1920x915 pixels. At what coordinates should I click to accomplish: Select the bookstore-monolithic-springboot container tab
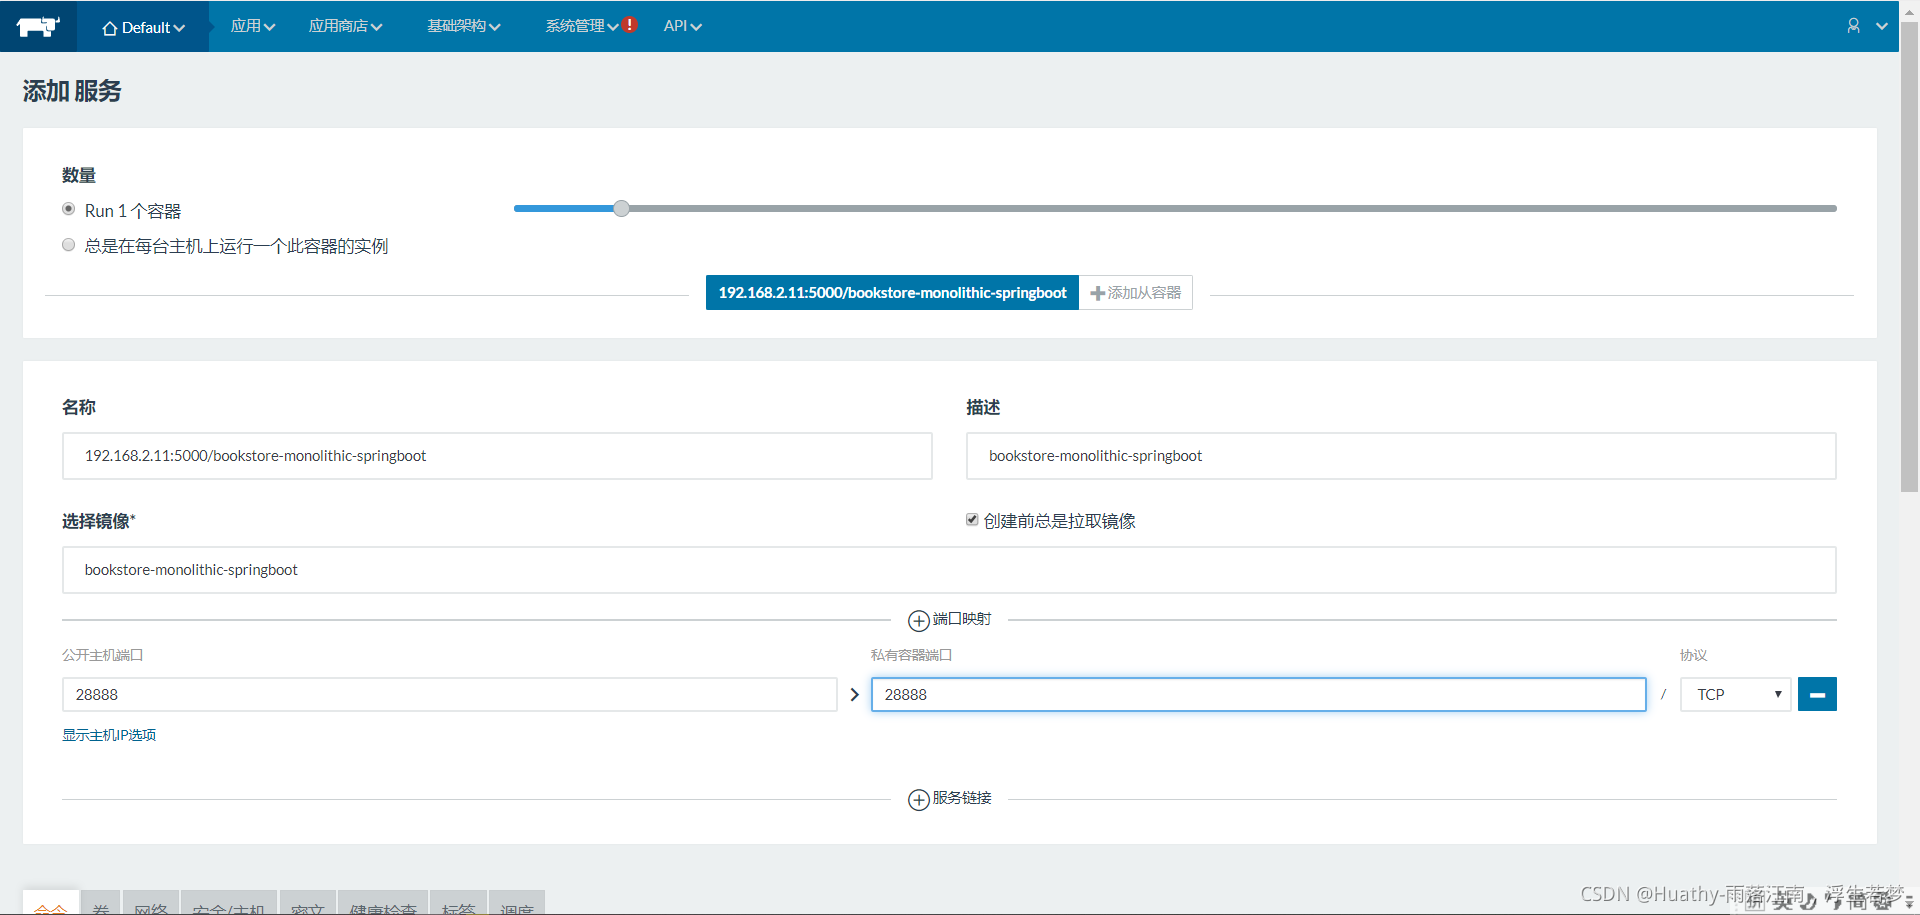(892, 293)
